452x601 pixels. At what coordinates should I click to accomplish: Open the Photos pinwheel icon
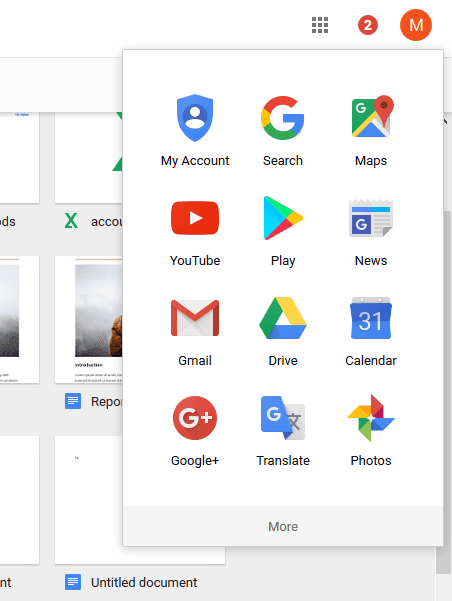[371, 418]
